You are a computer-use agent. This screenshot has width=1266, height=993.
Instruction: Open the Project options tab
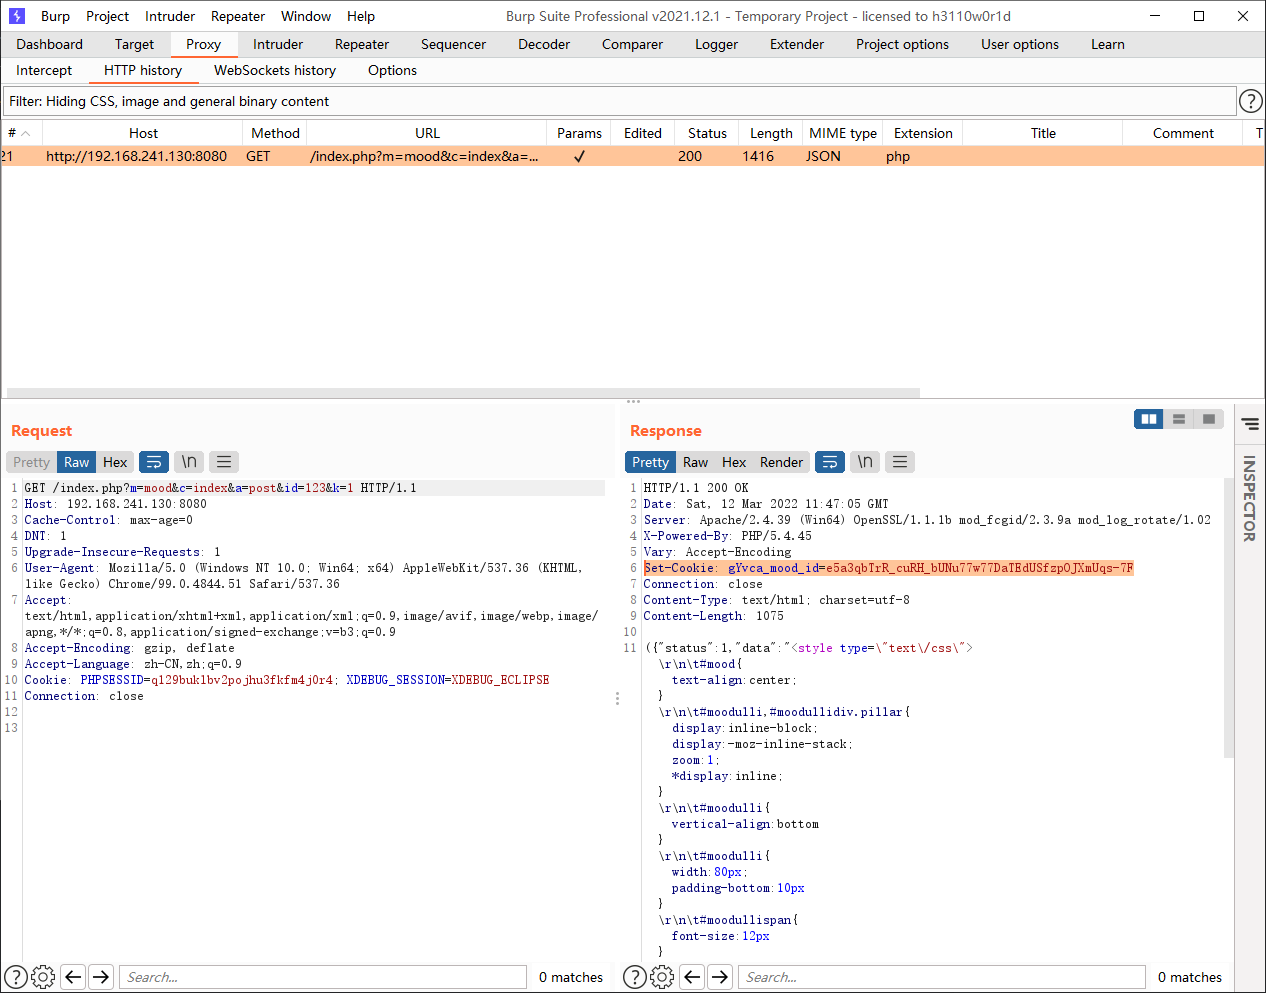902,44
